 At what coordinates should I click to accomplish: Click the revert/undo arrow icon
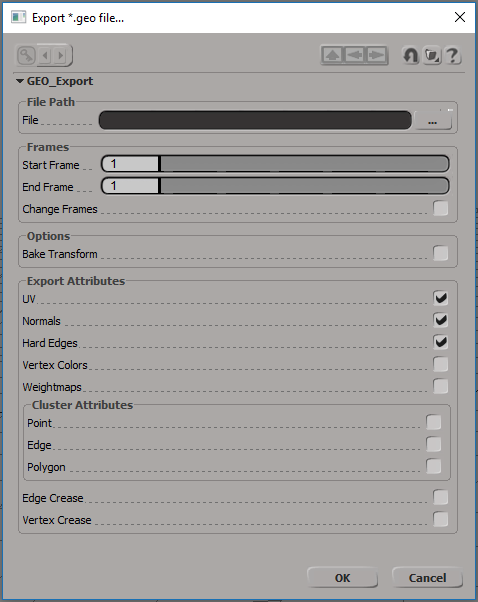pyautogui.click(x=410, y=56)
